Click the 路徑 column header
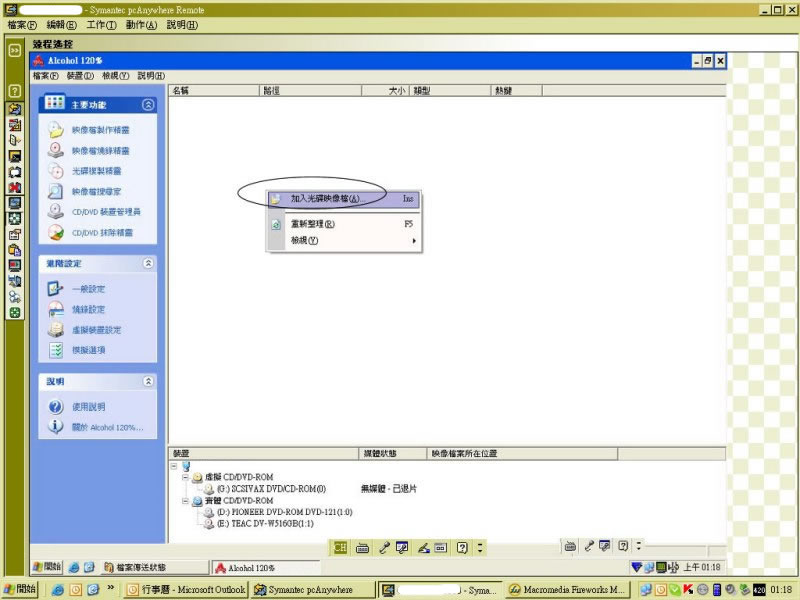Viewport: 800px width, 600px height. pos(310,91)
